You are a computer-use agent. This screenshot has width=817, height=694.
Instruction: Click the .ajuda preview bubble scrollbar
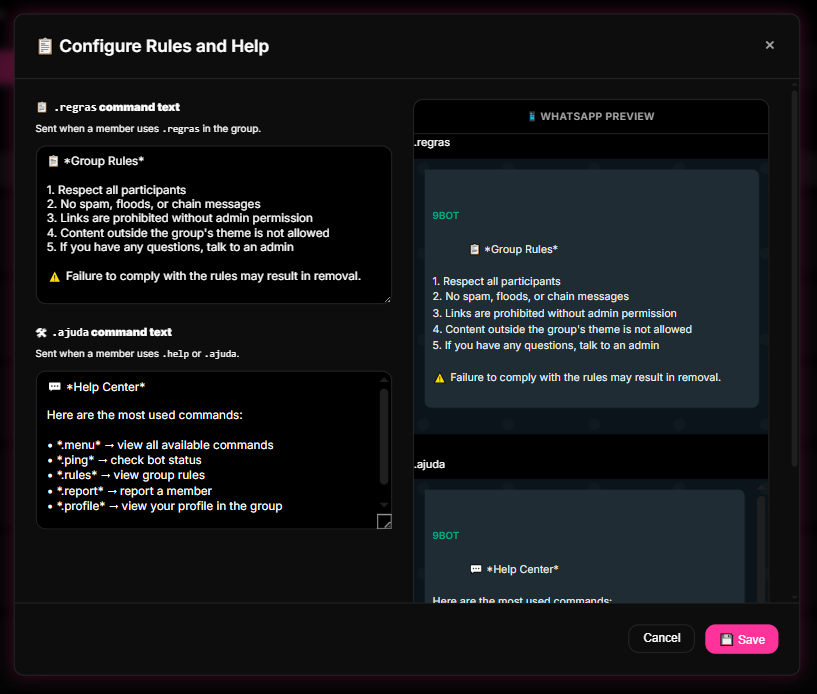click(x=761, y=548)
